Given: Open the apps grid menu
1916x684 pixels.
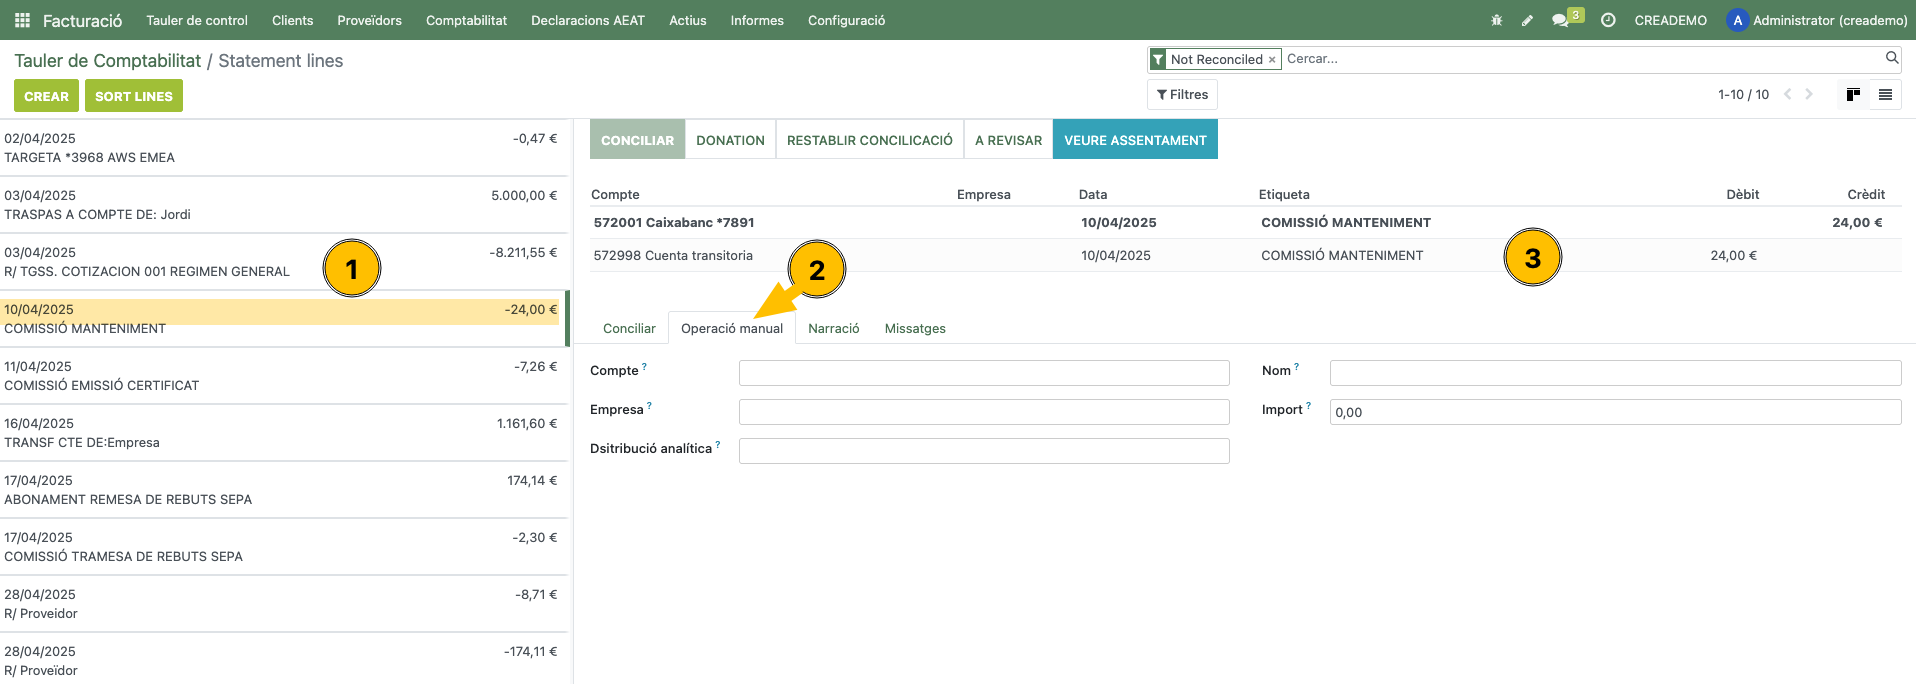Looking at the screenshot, I should coord(22,20).
